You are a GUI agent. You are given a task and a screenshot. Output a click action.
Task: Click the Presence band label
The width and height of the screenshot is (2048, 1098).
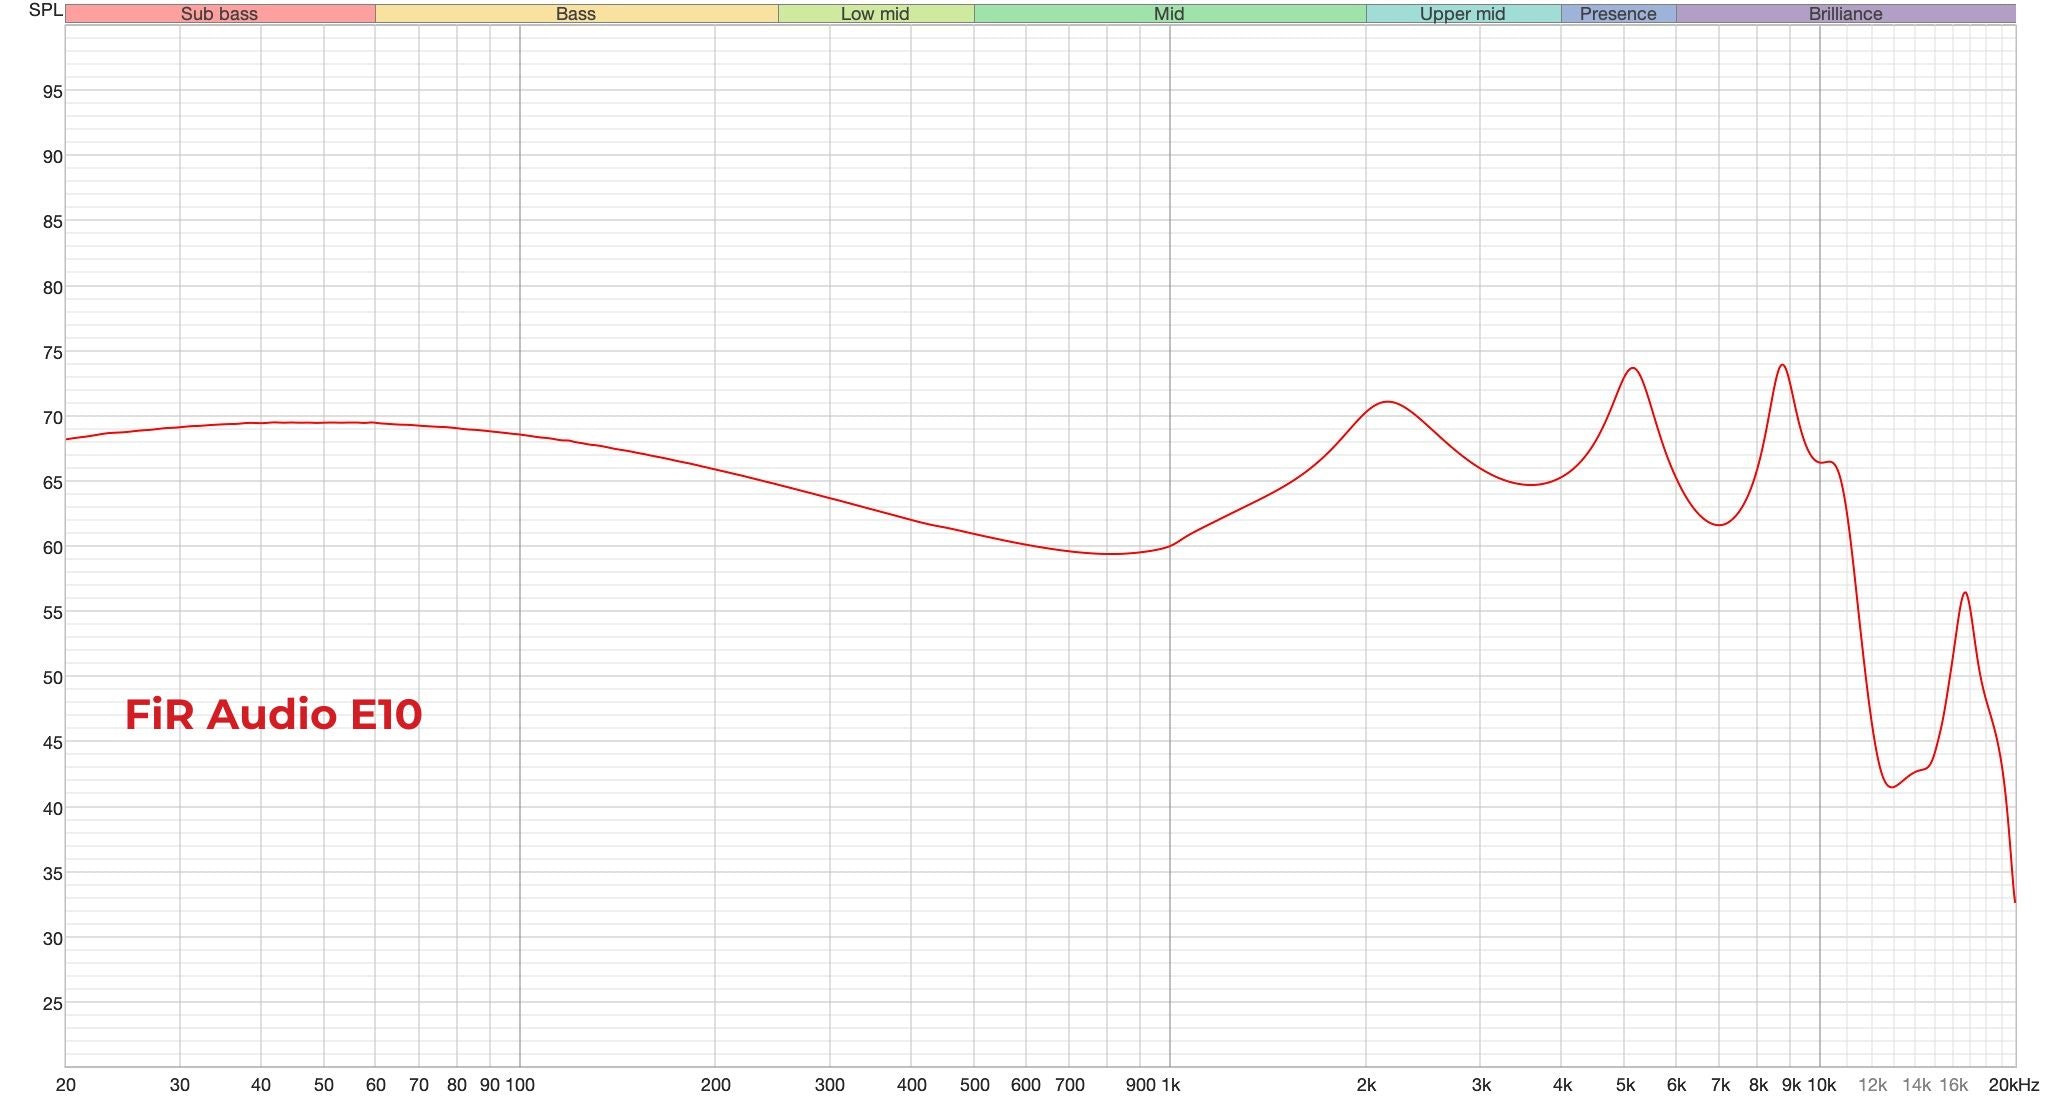pos(1617,14)
